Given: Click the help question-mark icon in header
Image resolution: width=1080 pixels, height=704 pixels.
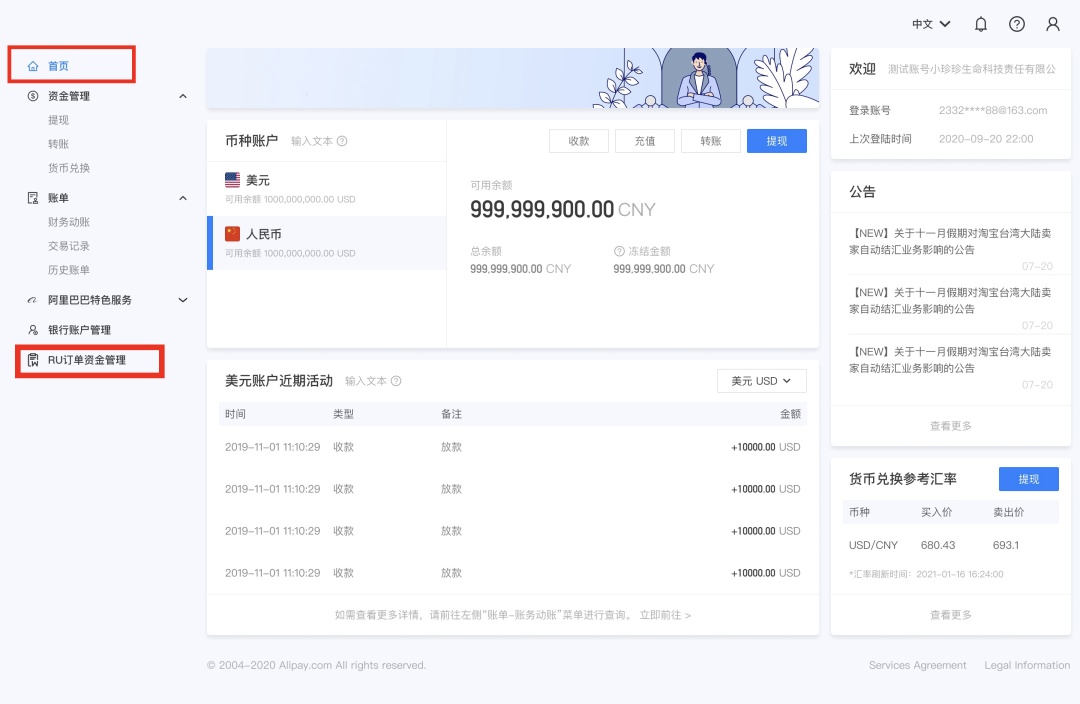Looking at the screenshot, I should coord(1017,23).
